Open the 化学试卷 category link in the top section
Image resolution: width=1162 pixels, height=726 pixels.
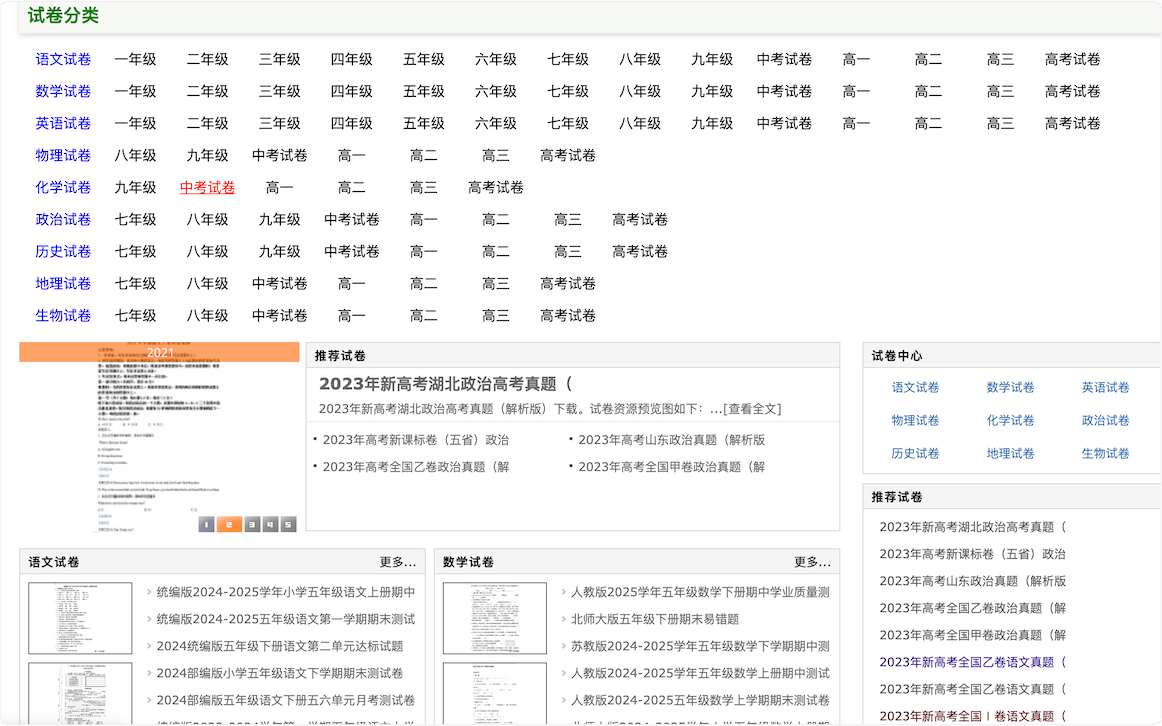(63, 187)
